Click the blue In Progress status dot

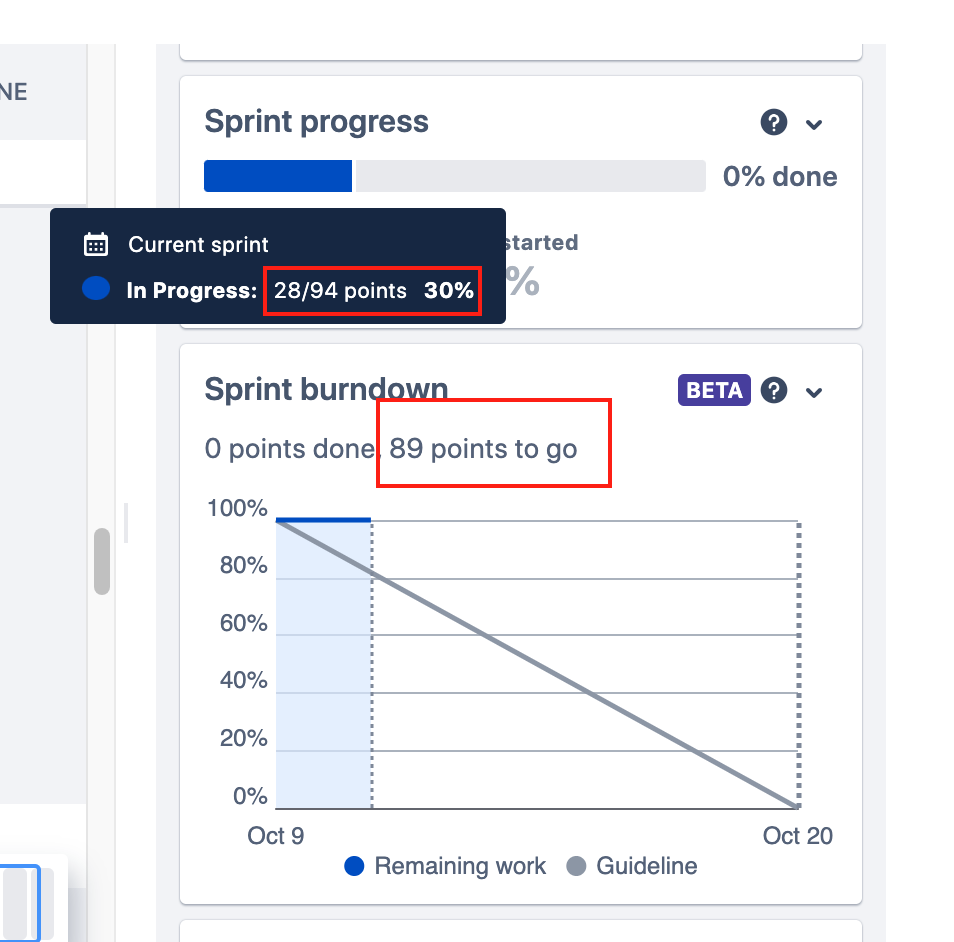click(95, 288)
